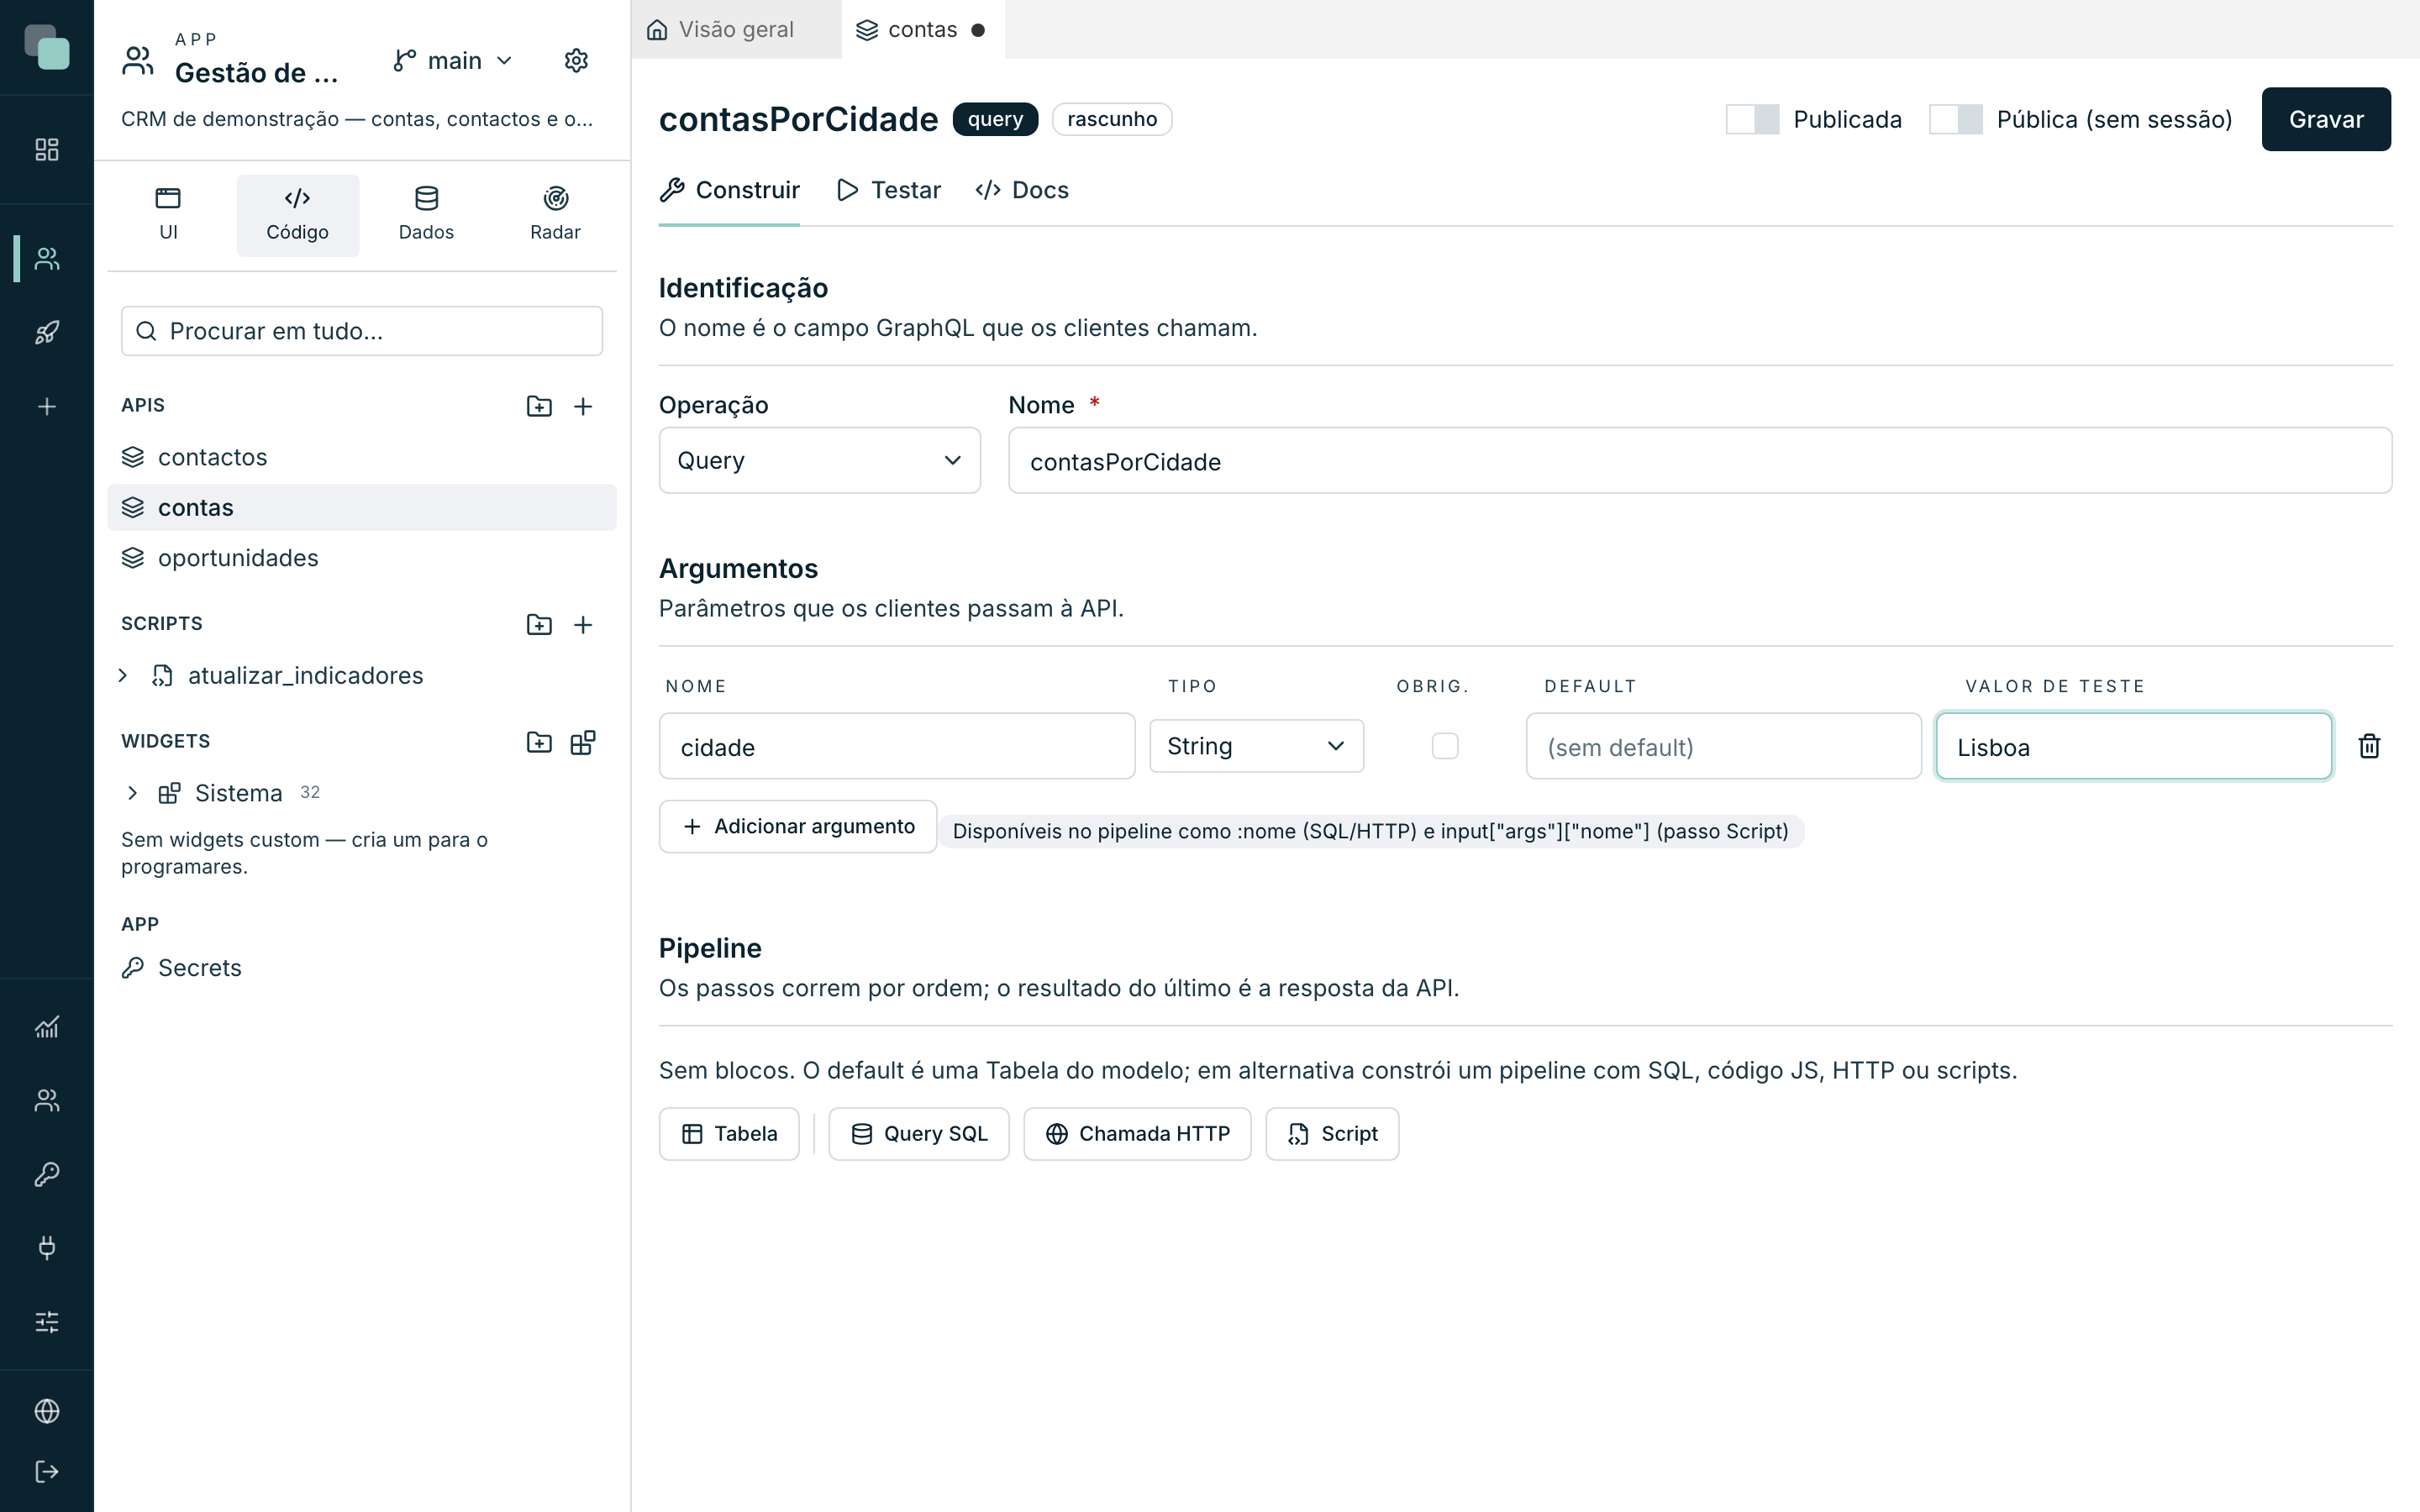
Task: Add new script with plus icon
Action: [583, 624]
